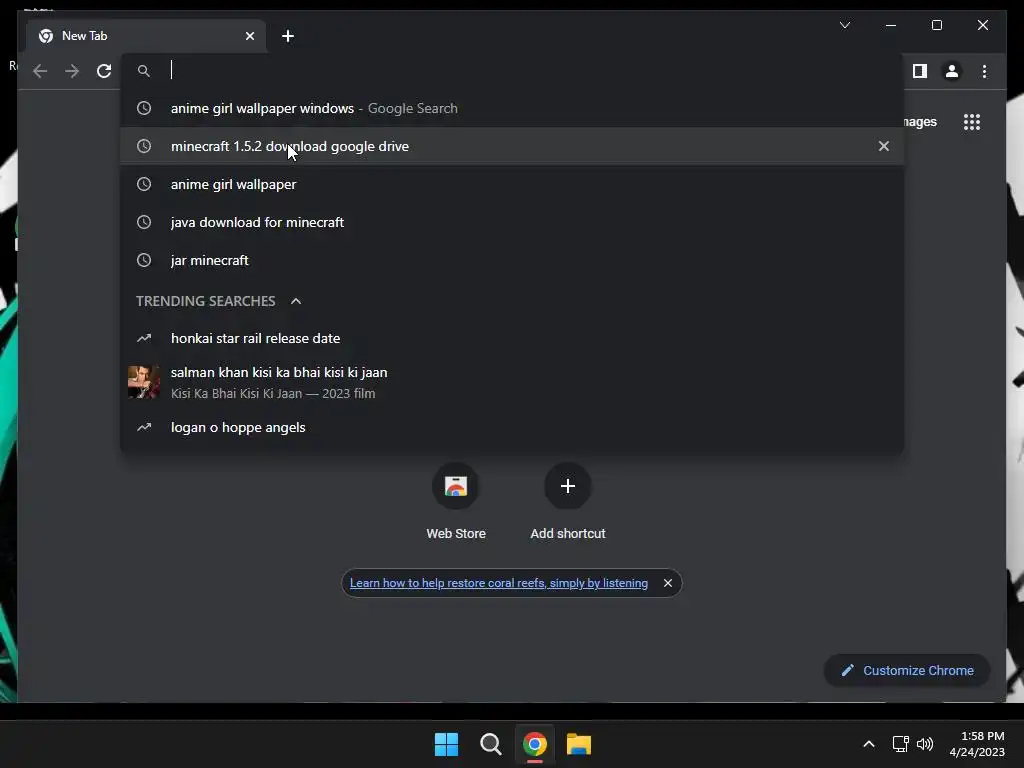This screenshot has width=1024, height=768.
Task: Click the Chrome back arrow
Action: pyautogui.click(x=40, y=71)
